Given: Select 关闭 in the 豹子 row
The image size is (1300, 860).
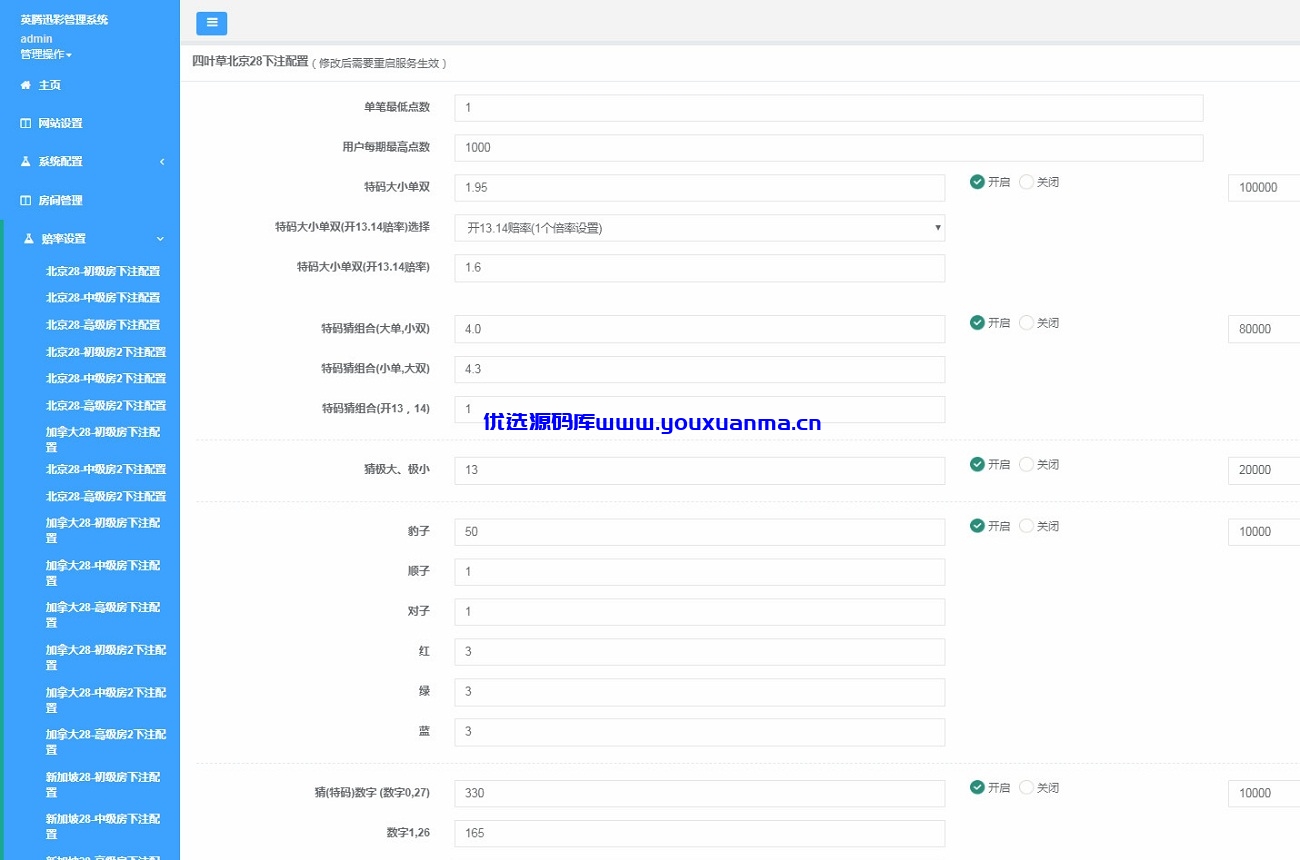Looking at the screenshot, I should click(1026, 526).
